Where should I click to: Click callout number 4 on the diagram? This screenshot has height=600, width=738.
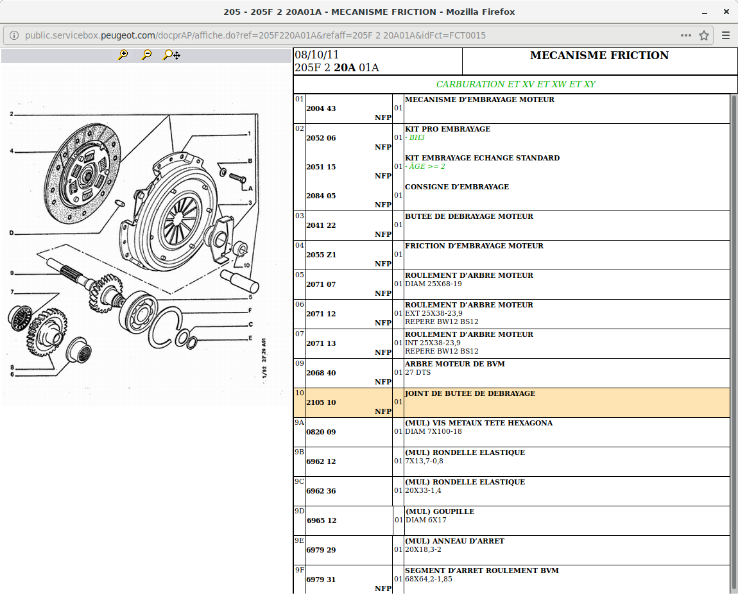point(12,152)
